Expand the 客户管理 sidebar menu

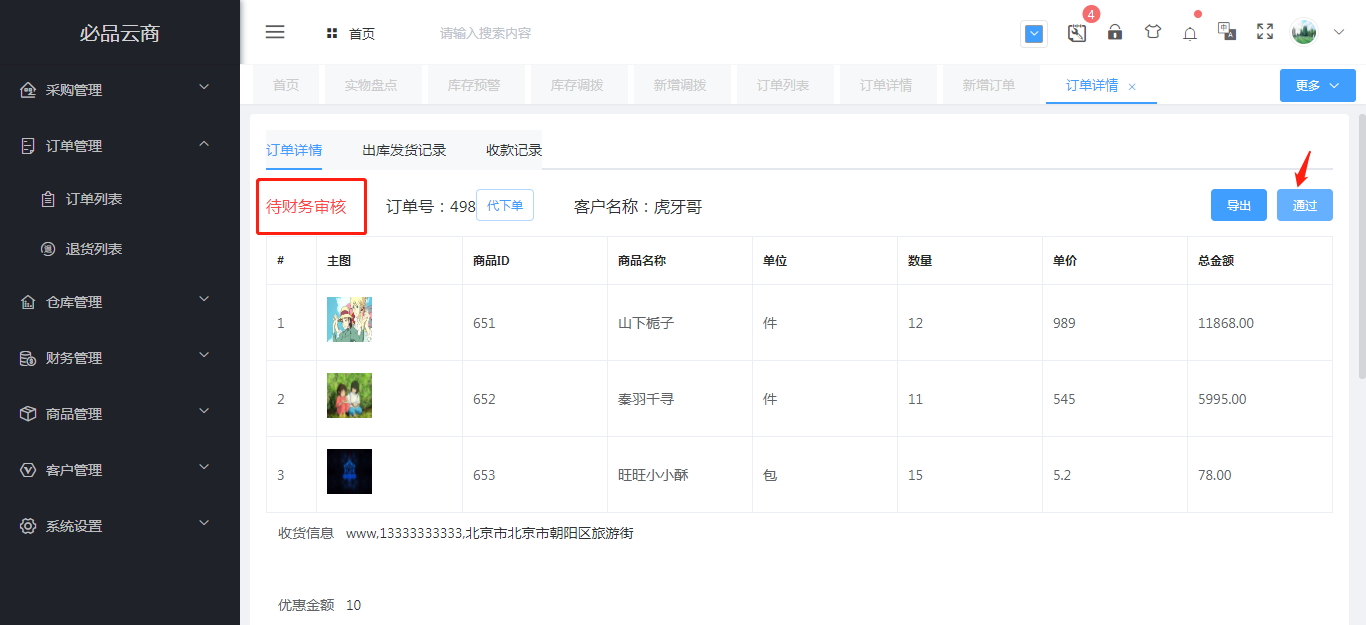click(x=120, y=470)
